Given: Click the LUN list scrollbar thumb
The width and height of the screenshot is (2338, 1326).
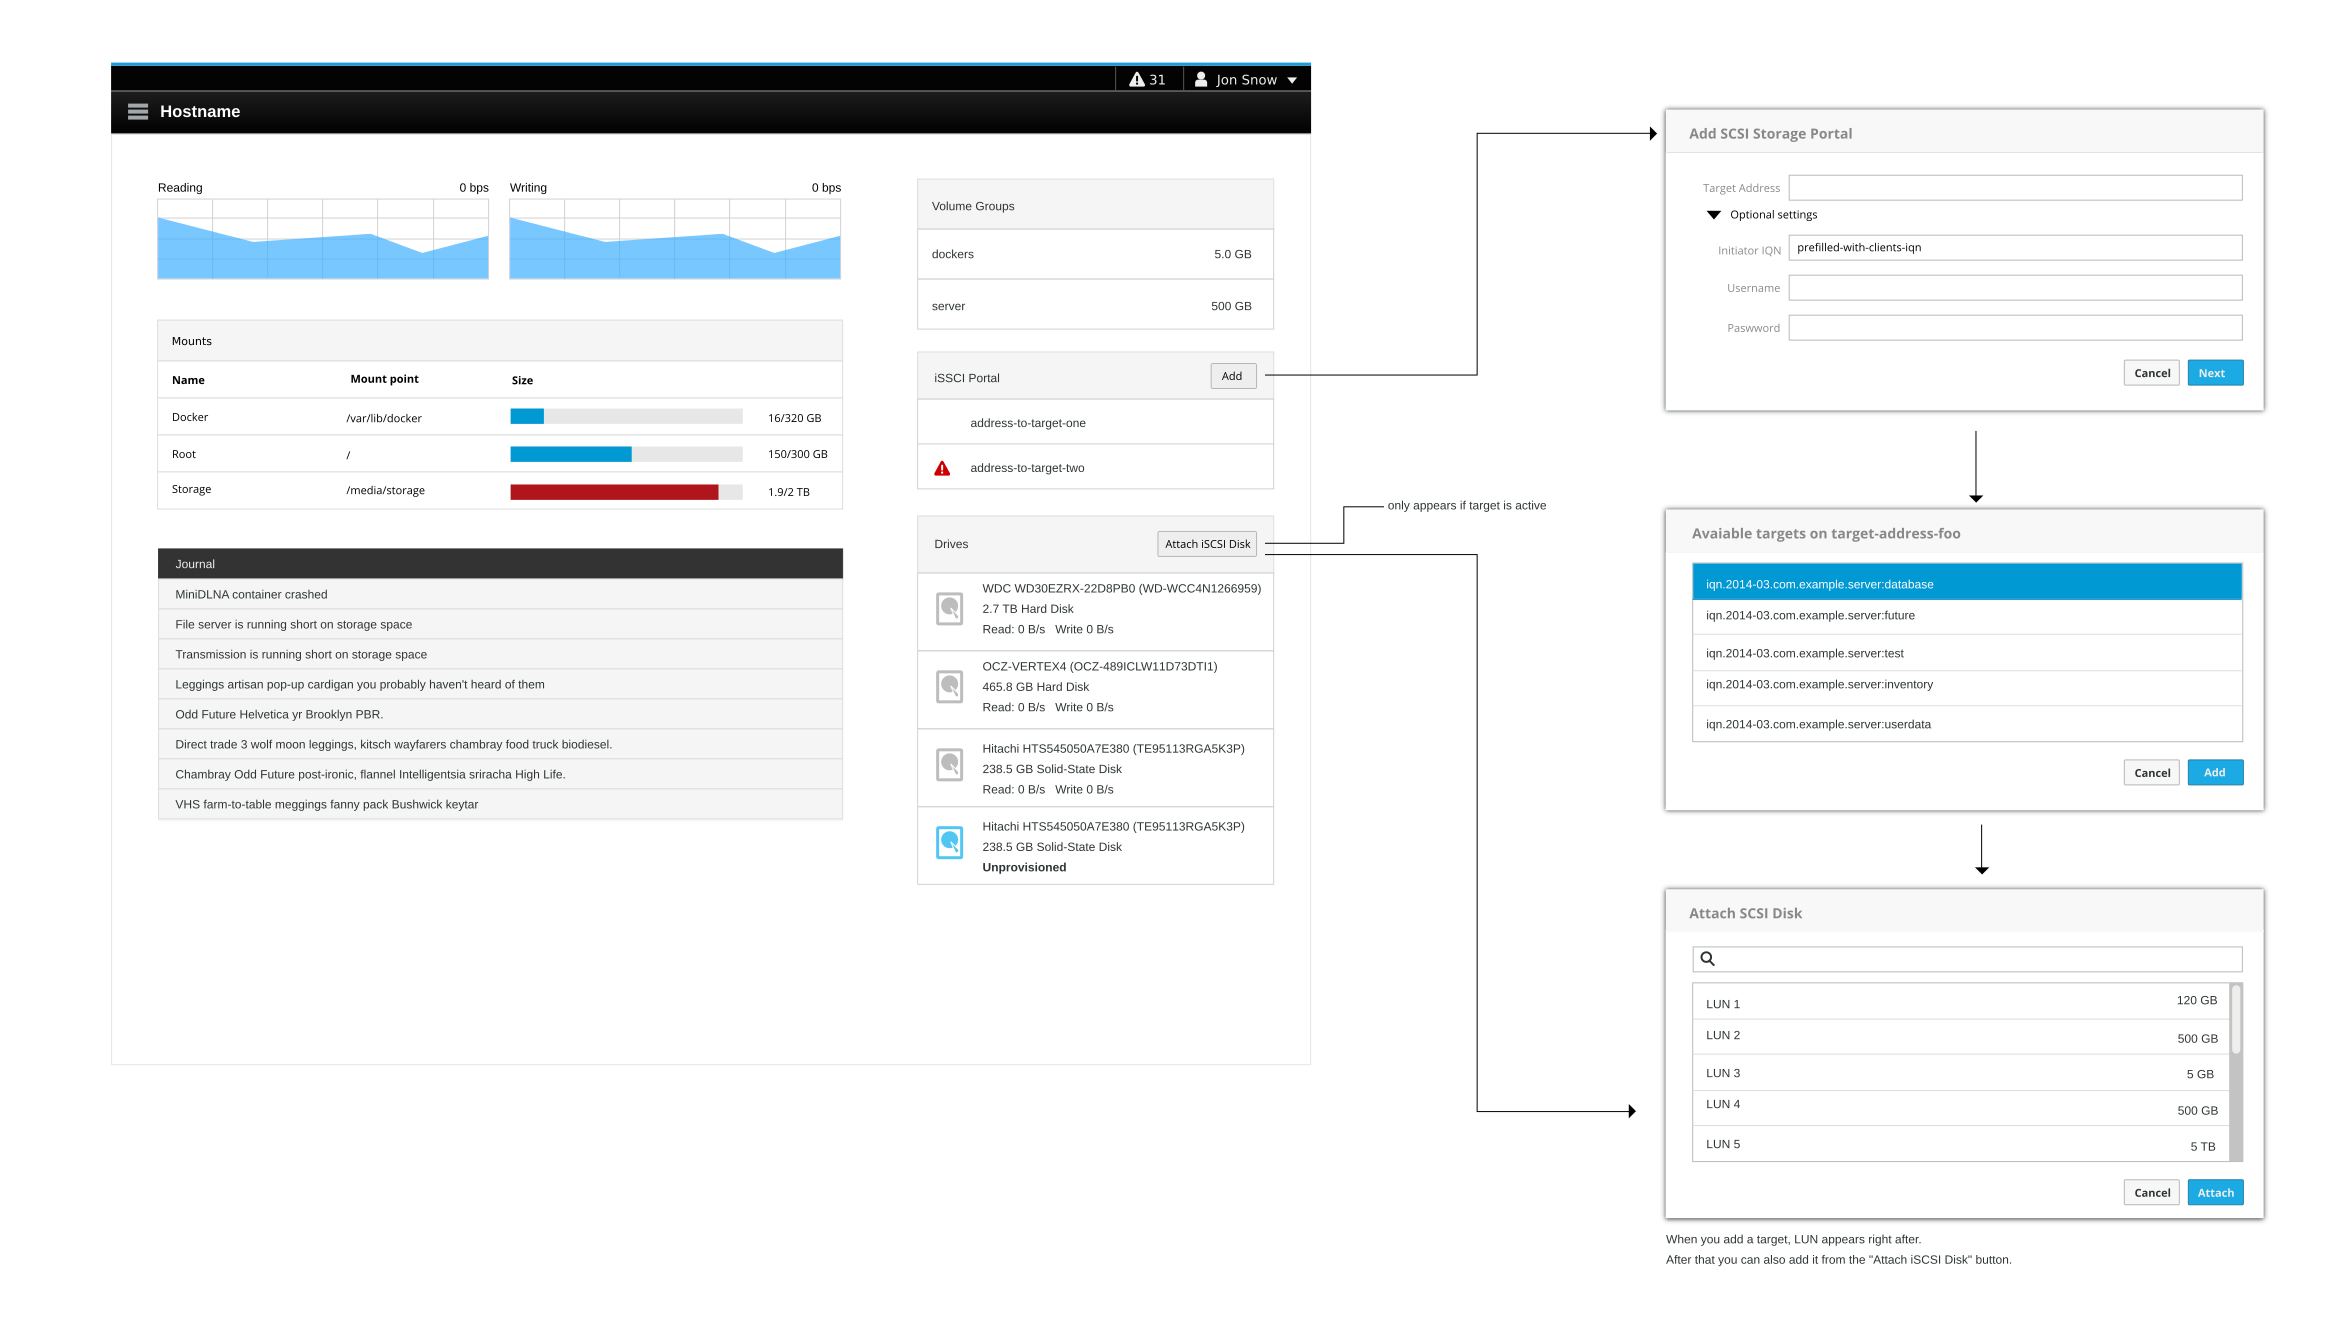Looking at the screenshot, I should (2235, 1020).
